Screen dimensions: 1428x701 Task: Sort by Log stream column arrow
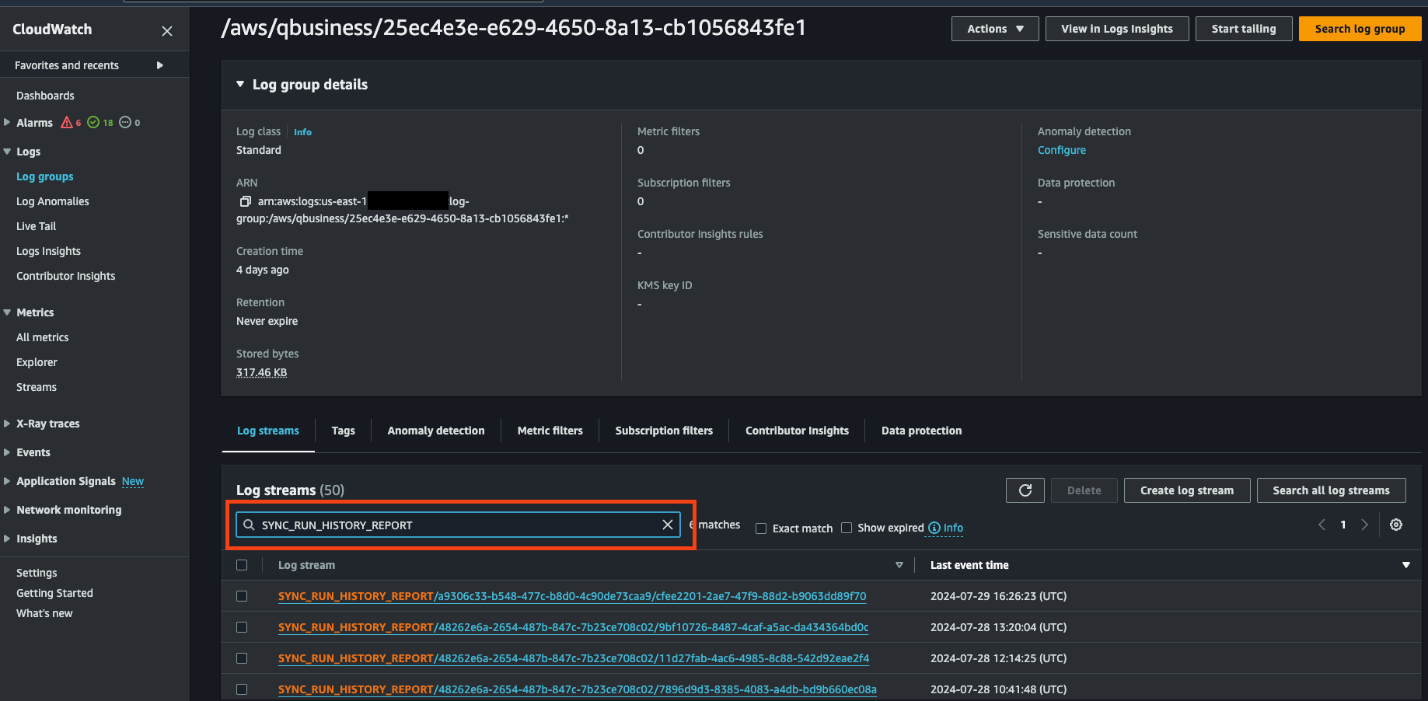click(x=899, y=566)
